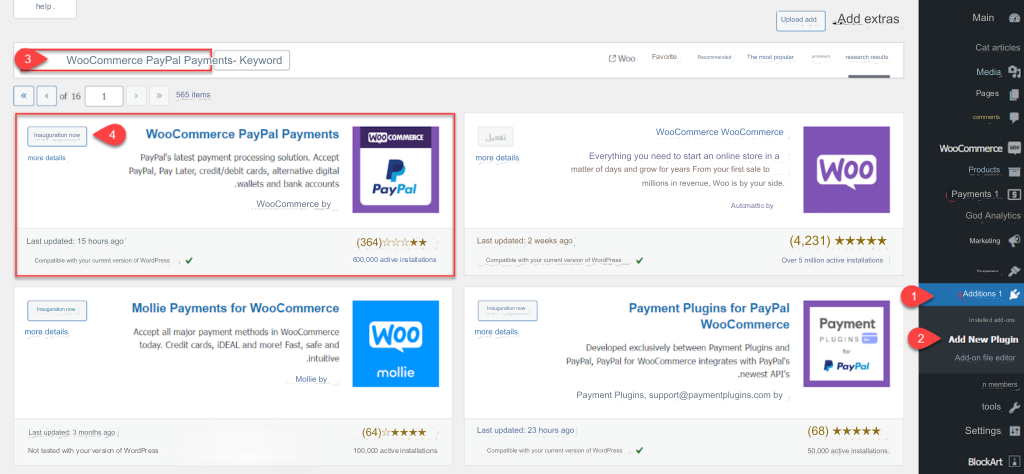Open the members menu item
Viewport: 1024px width, 474px height.
point(1000,385)
